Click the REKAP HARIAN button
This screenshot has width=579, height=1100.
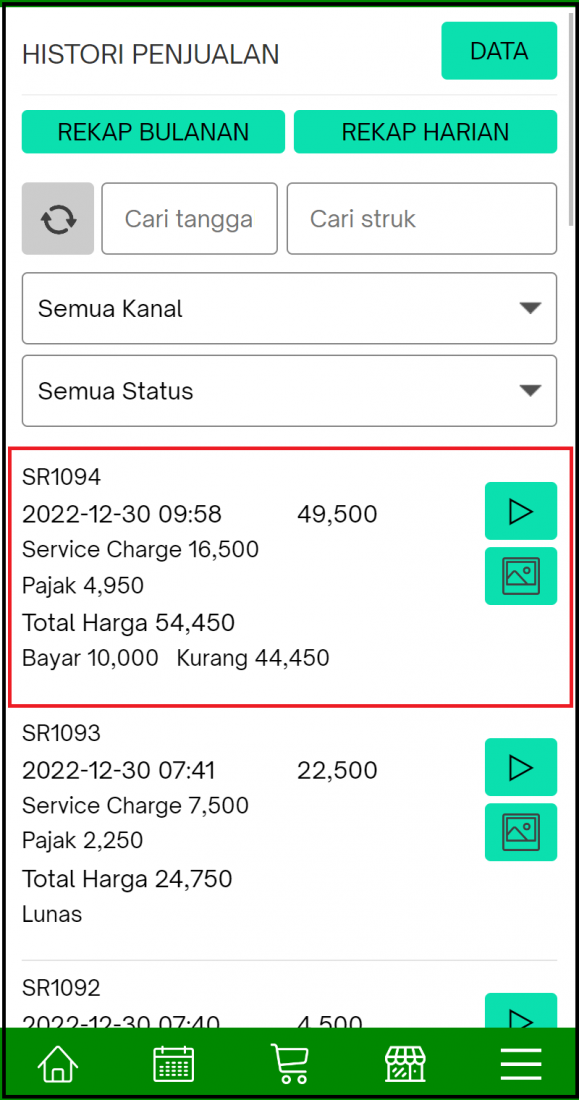click(x=424, y=131)
